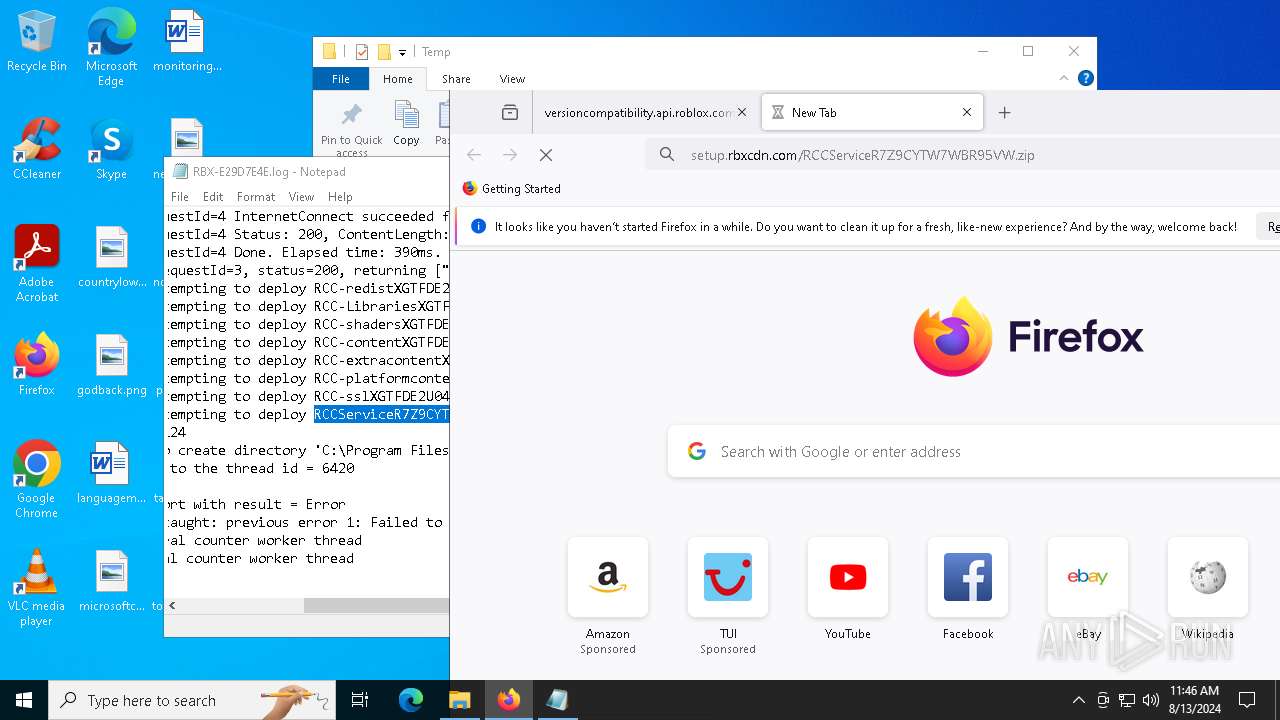Image resolution: width=1280 pixels, height=720 pixels.
Task: Open Notepad's Format menu
Action: point(256,197)
